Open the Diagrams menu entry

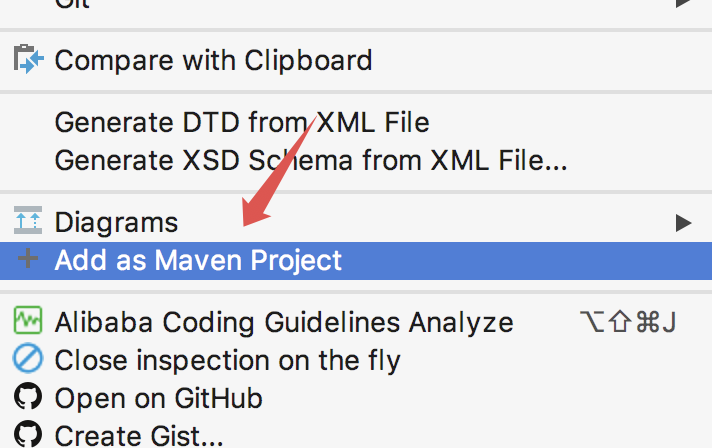pos(116,221)
